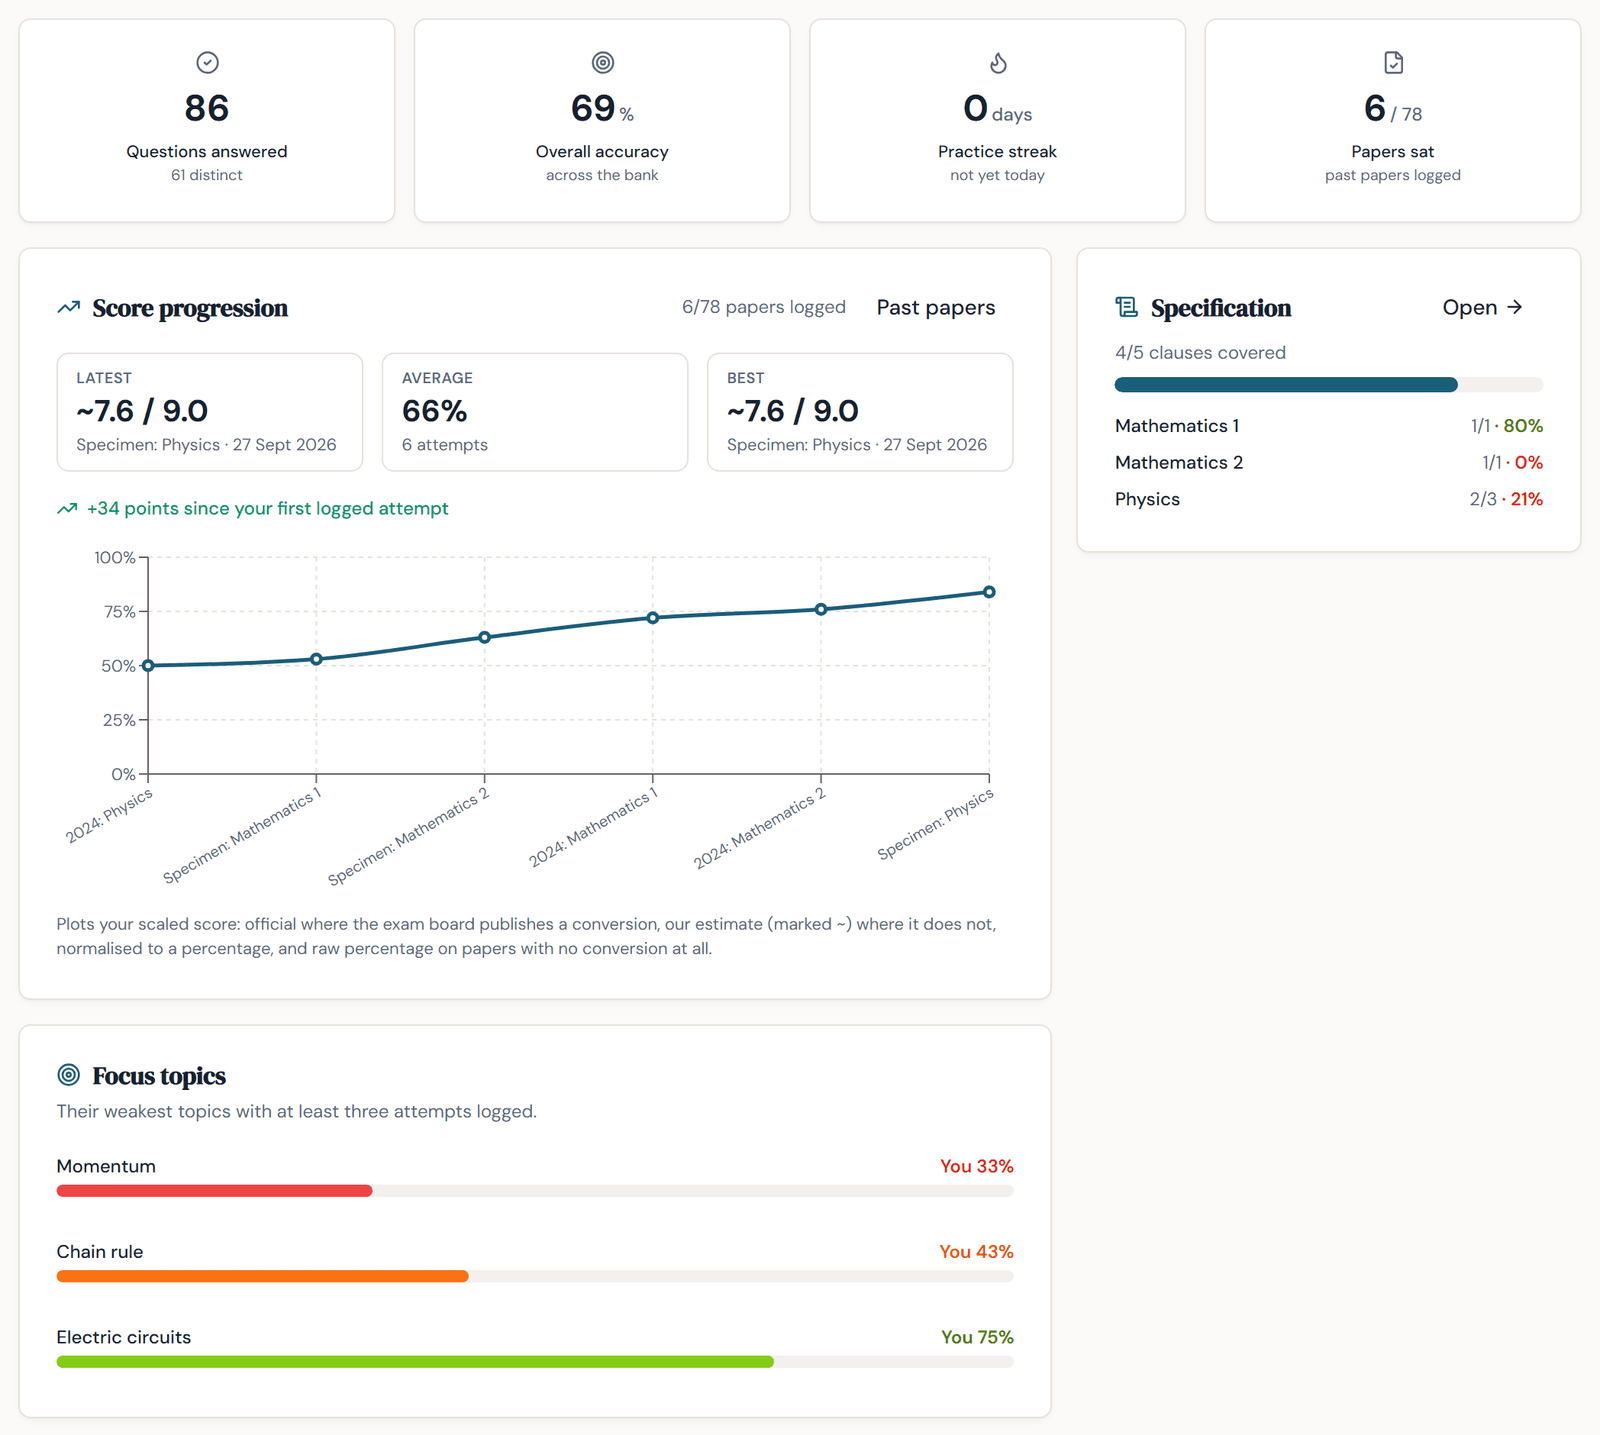
Task: Click the Focus topics target icon
Action: pyautogui.click(x=69, y=1075)
